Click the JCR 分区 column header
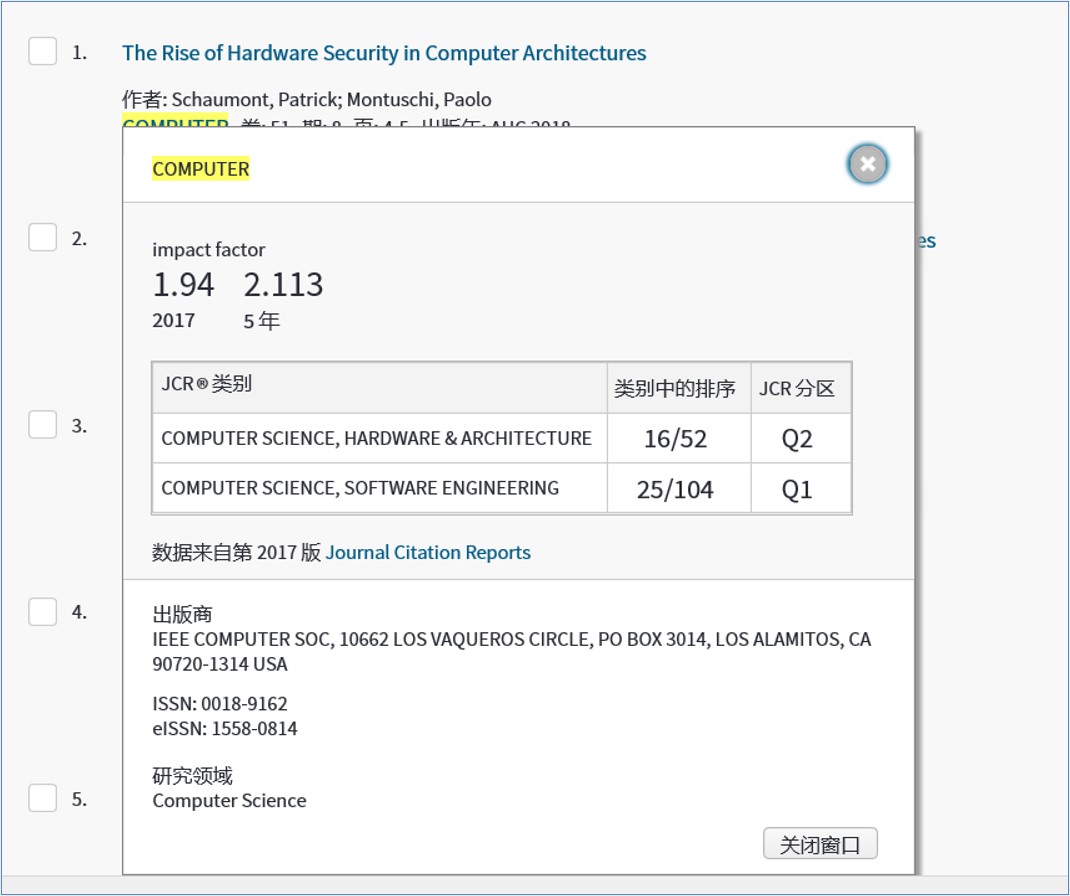Screen dimensions: 1070x896 click(797, 388)
